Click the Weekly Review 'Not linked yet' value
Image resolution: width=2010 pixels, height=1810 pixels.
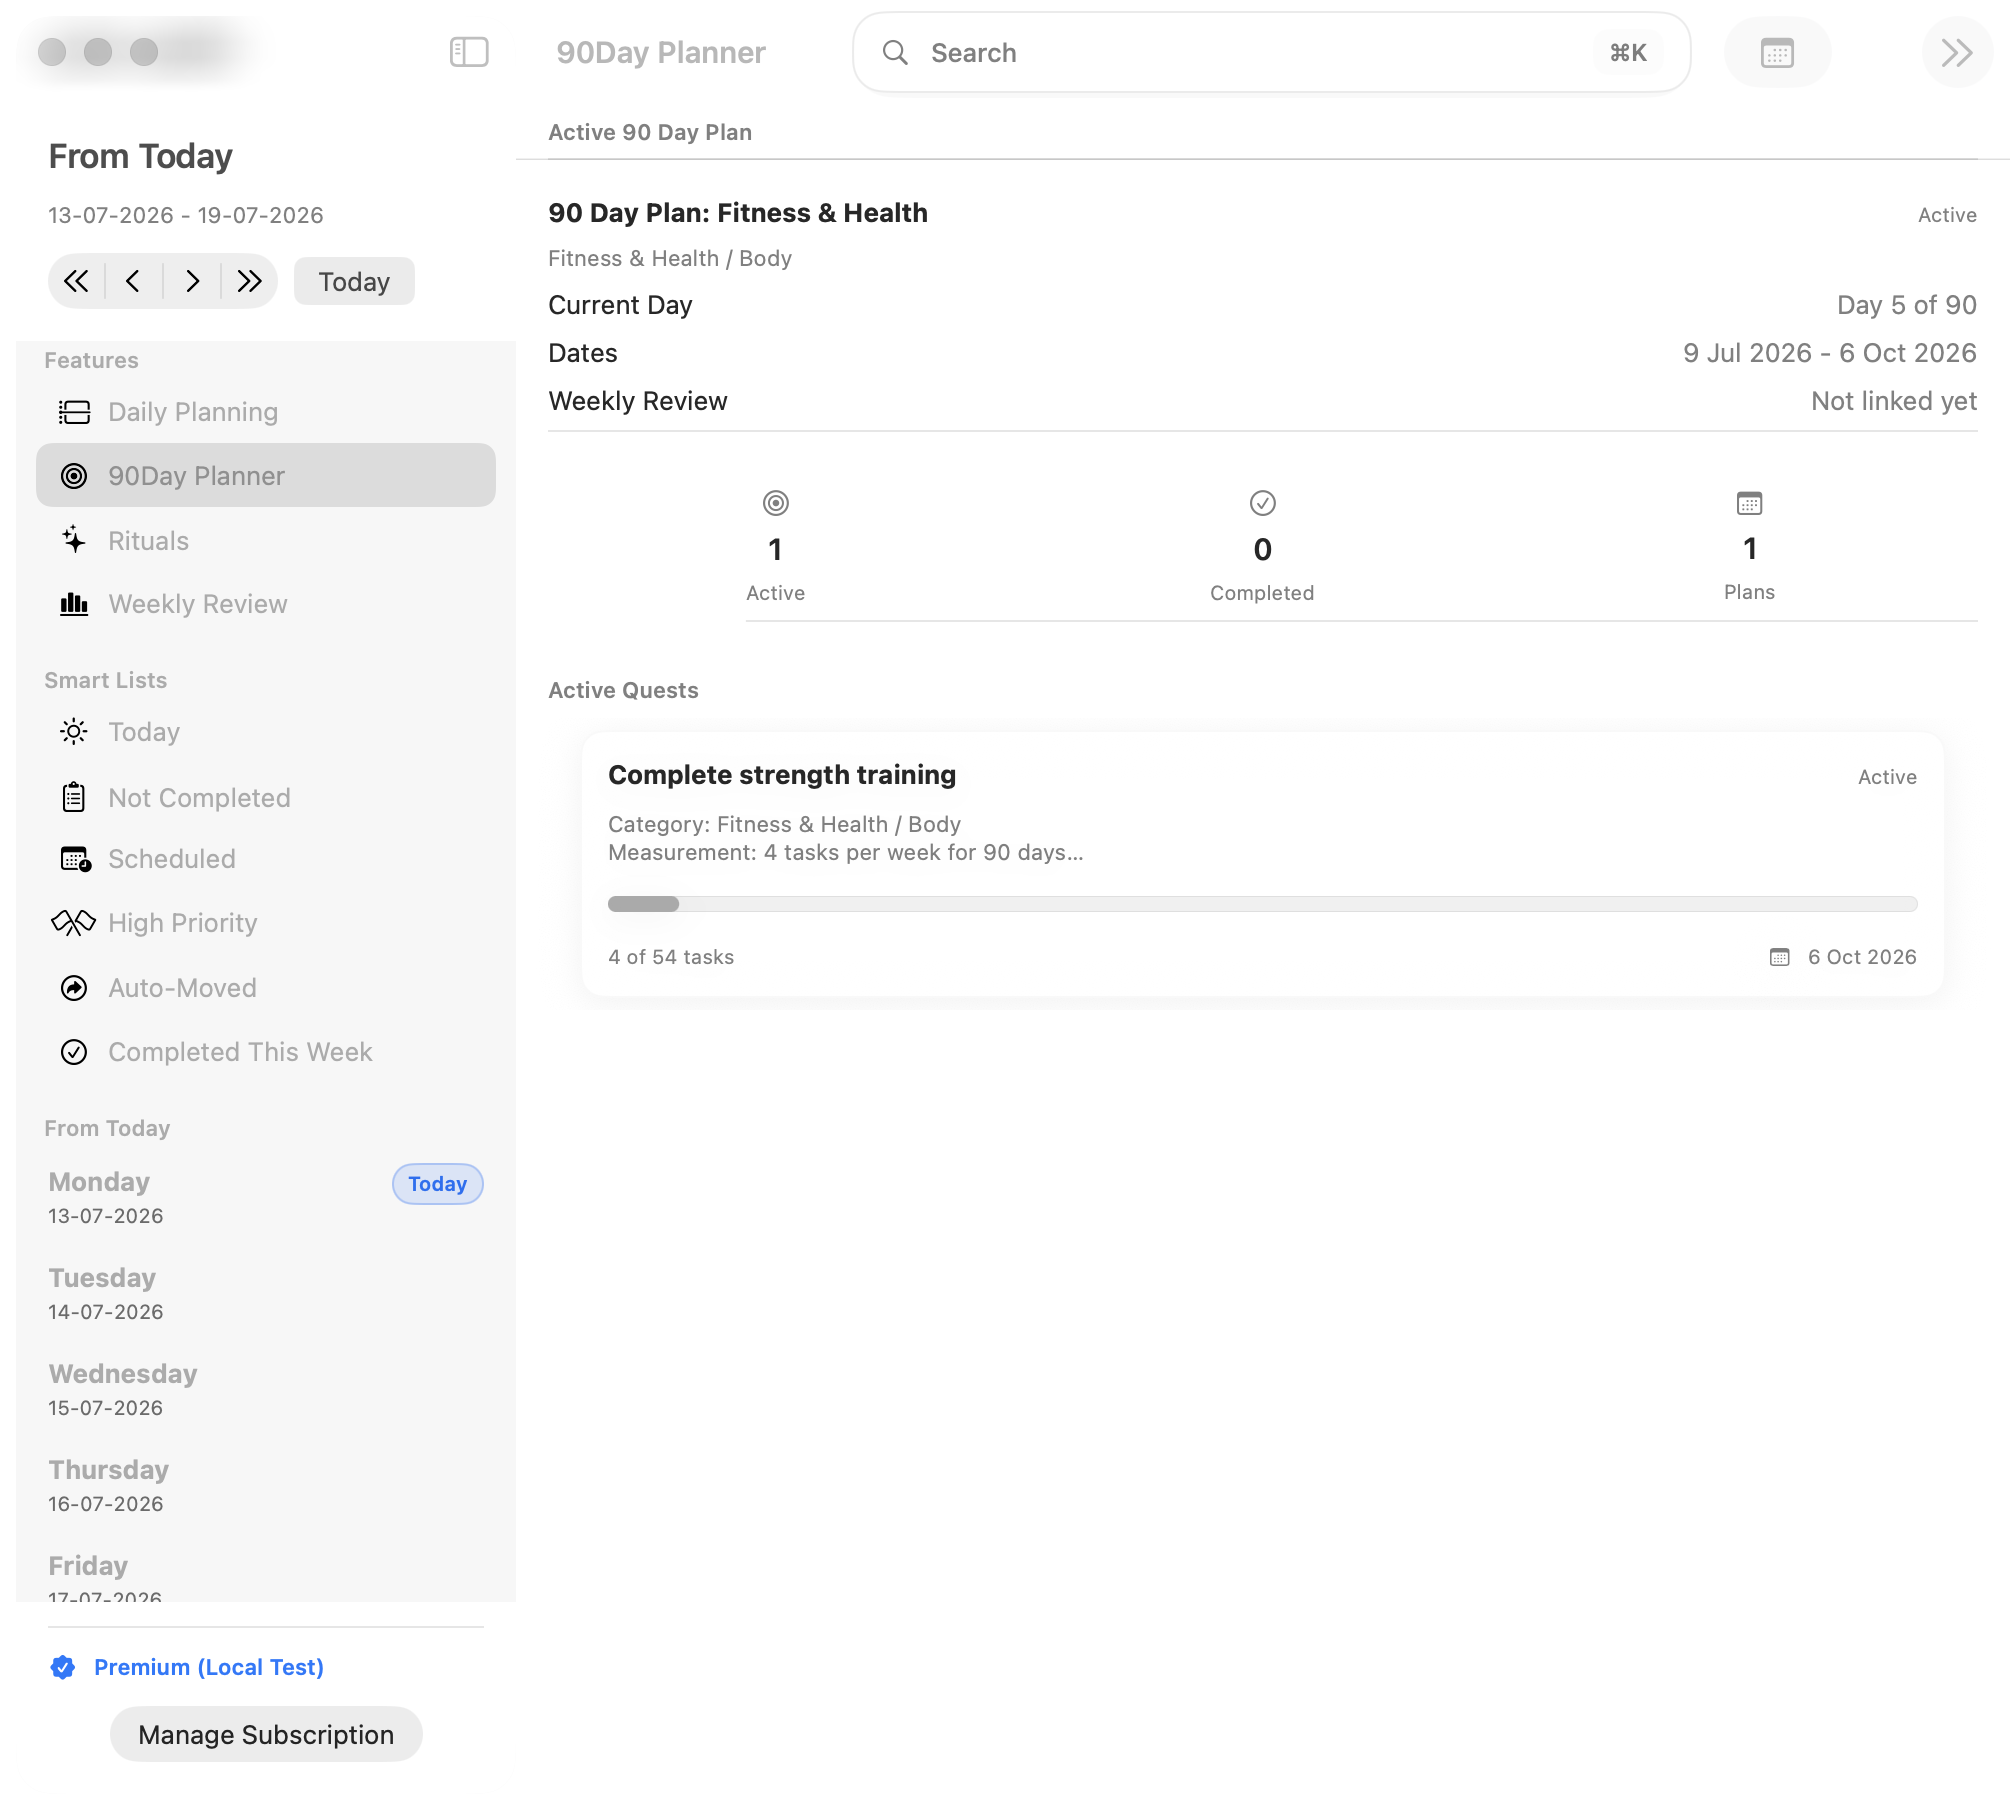1894,401
